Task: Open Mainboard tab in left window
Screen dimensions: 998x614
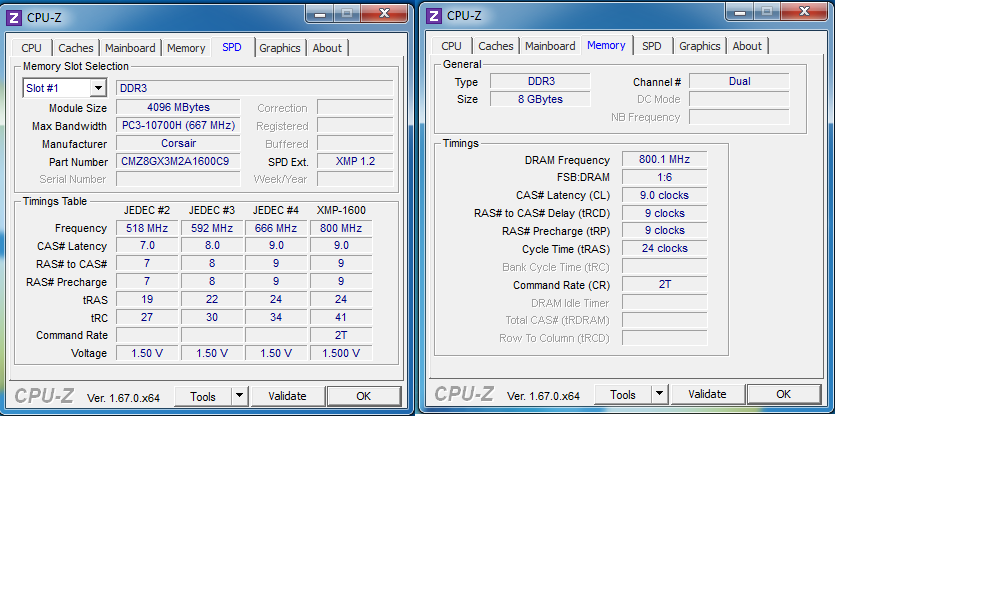Action: [130, 48]
